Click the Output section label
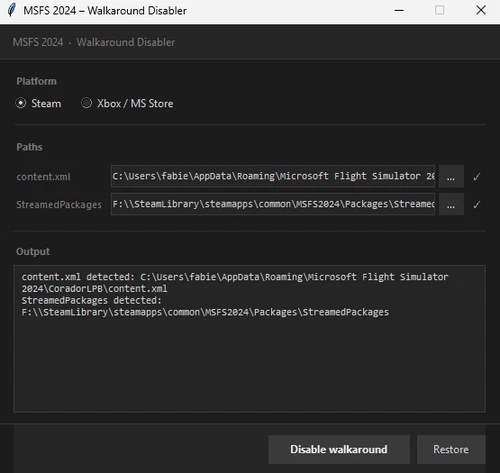The height and width of the screenshot is (473, 500). coord(33,251)
